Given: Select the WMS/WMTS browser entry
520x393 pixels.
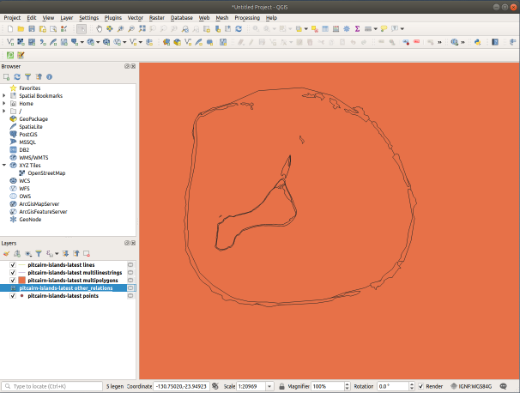Looking at the screenshot, I should click(34, 158).
